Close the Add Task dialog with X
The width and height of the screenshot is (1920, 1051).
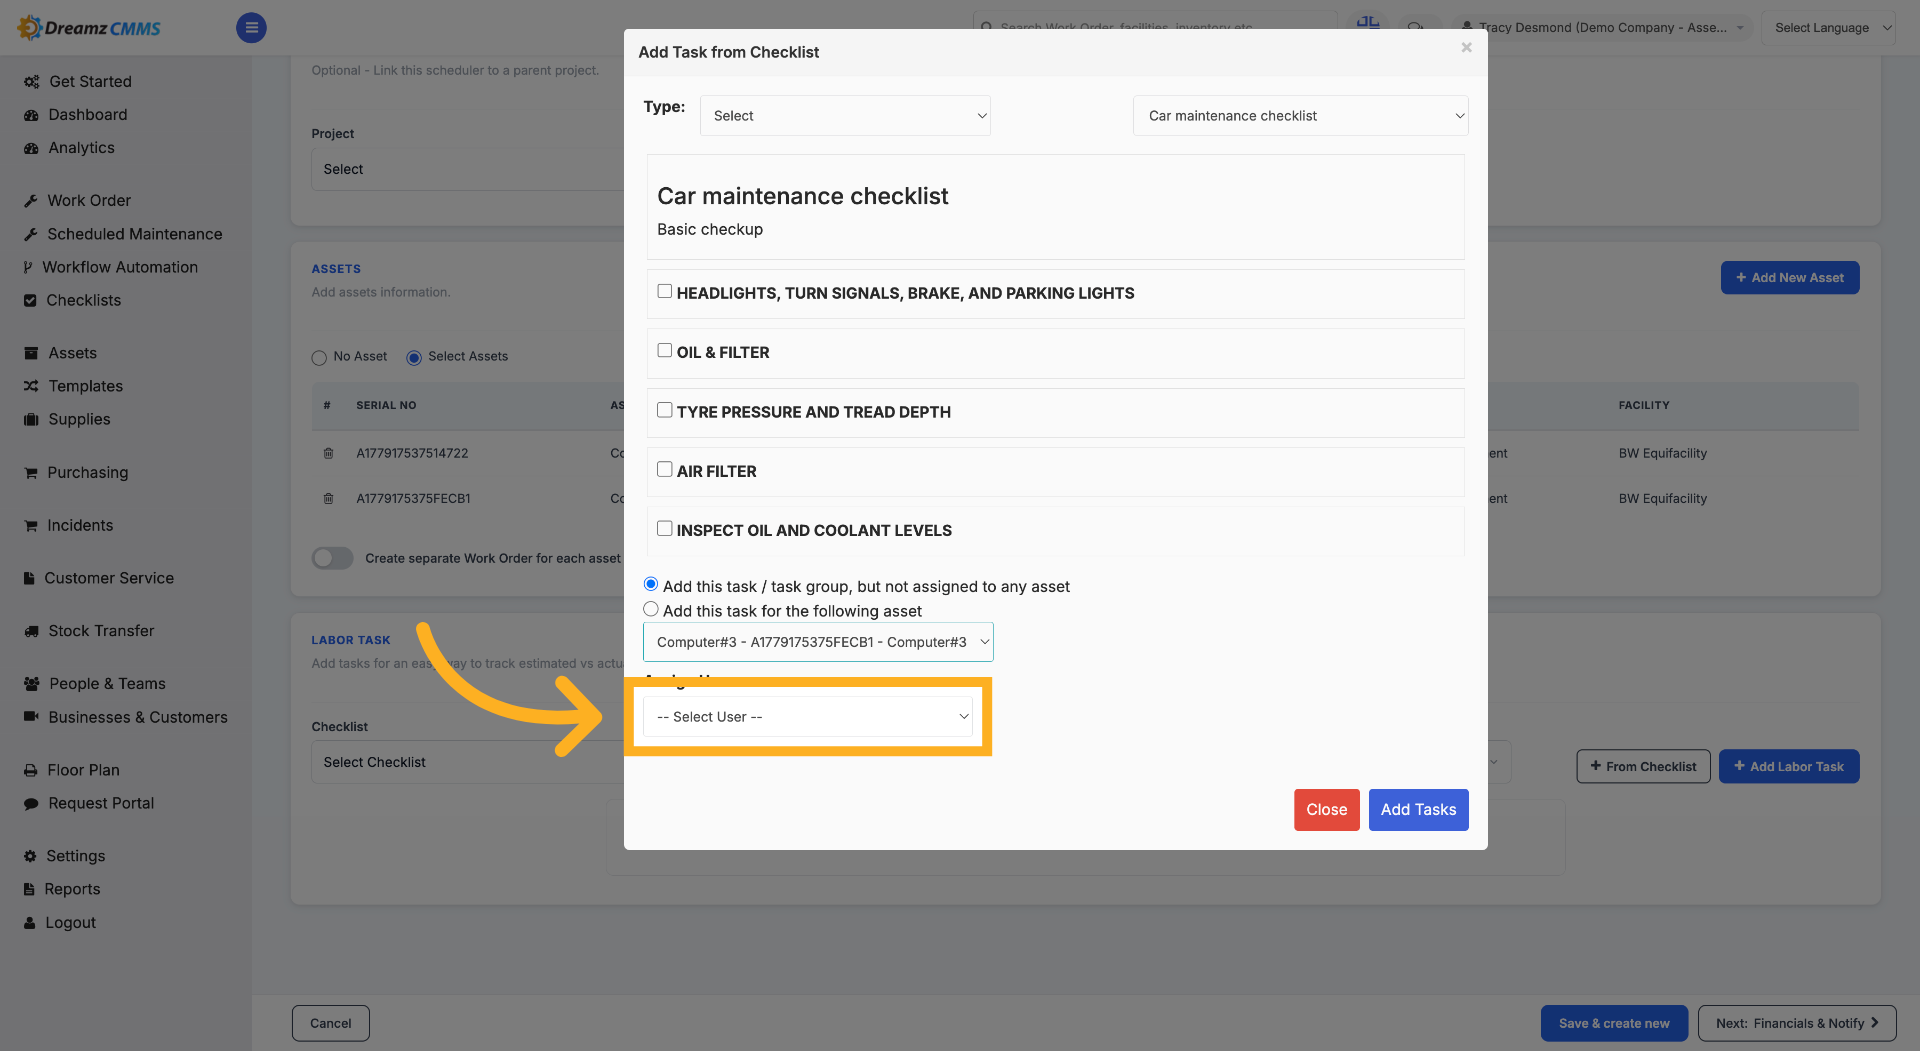coord(1466,47)
